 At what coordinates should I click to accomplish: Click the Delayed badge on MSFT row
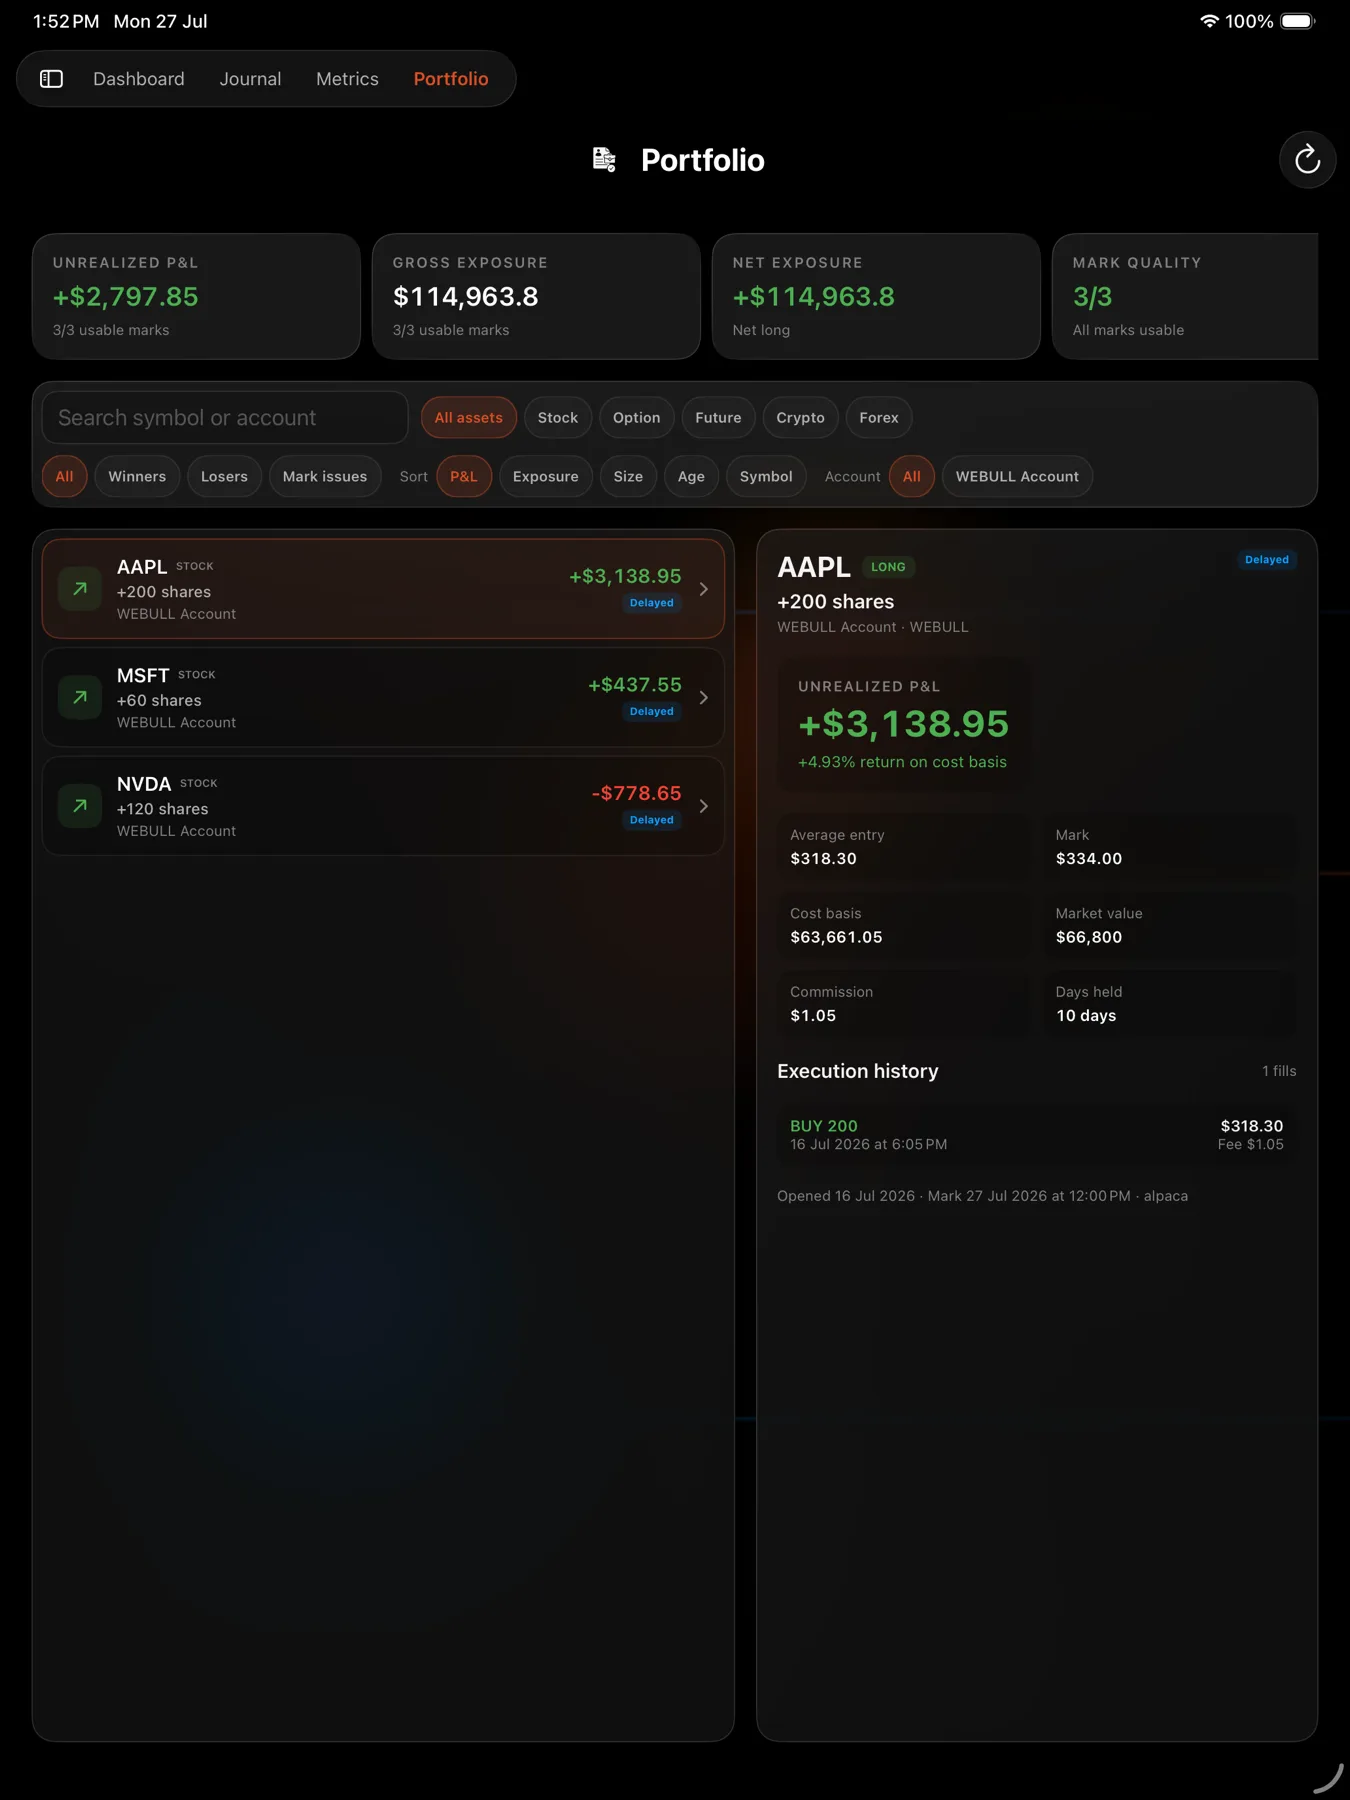click(651, 712)
